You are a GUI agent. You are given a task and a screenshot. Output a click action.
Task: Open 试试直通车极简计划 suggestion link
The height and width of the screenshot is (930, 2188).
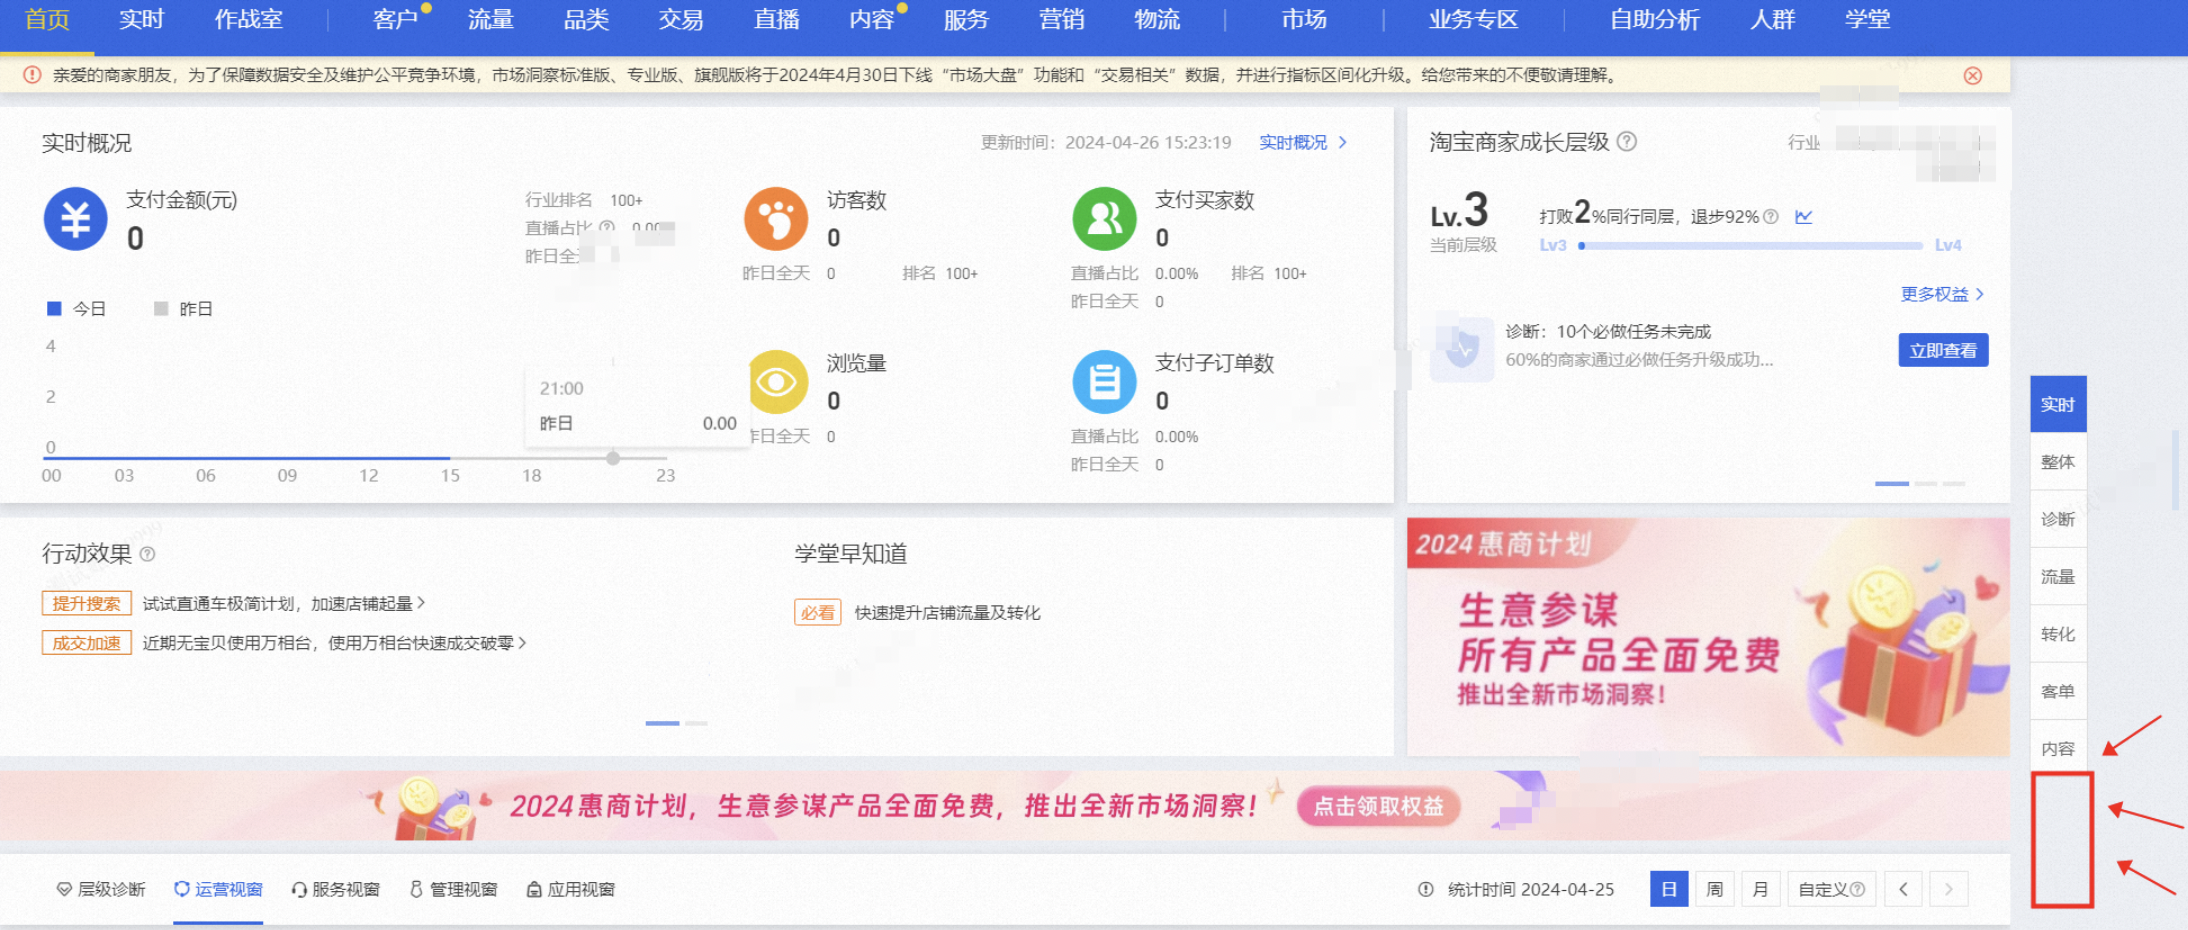pos(283,604)
